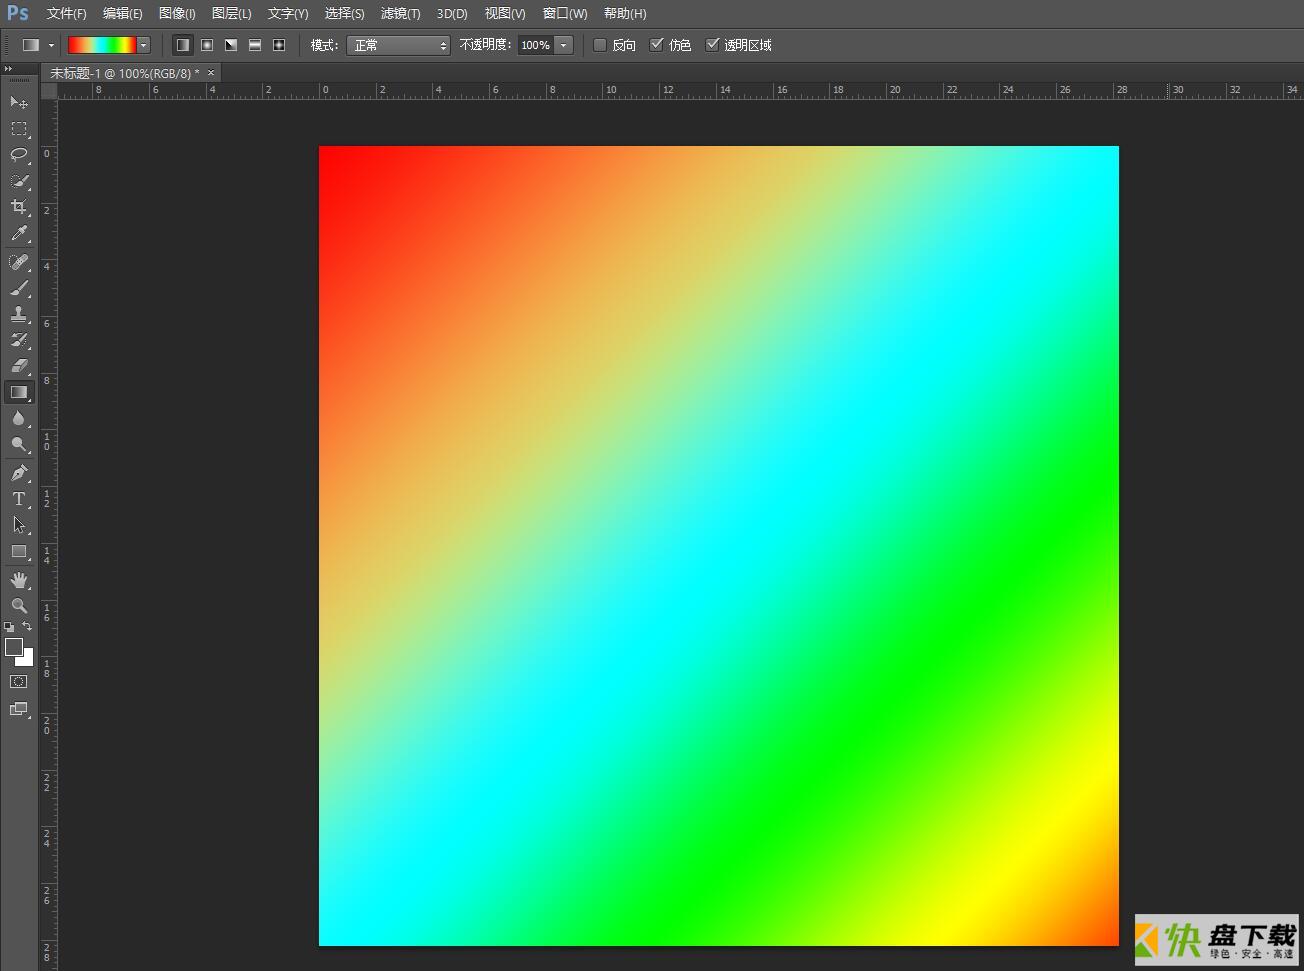1304x971 pixels.
Task: Select the Clone Stamp tool
Action: click(19, 314)
